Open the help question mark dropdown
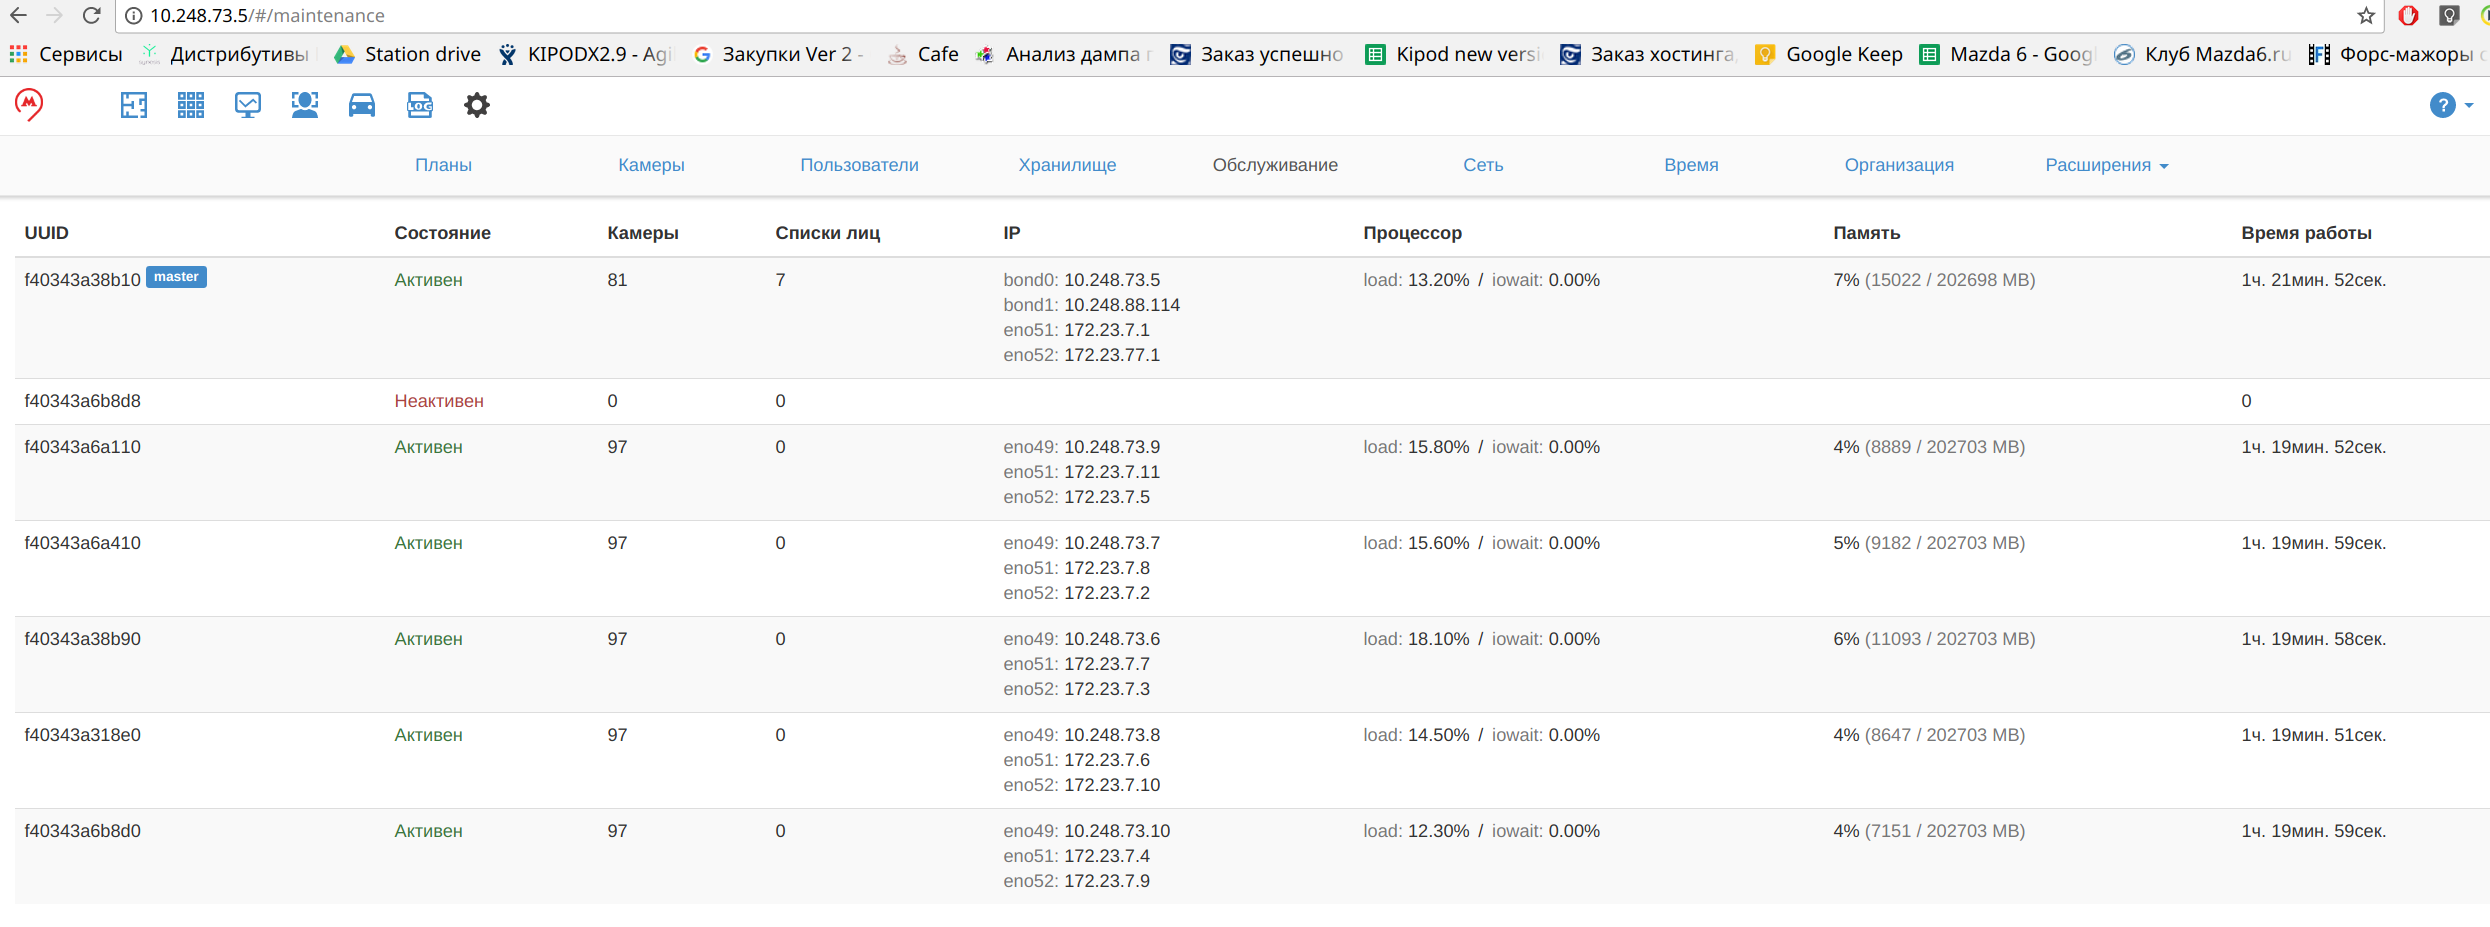 pyautogui.click(x=2451, y=105)
